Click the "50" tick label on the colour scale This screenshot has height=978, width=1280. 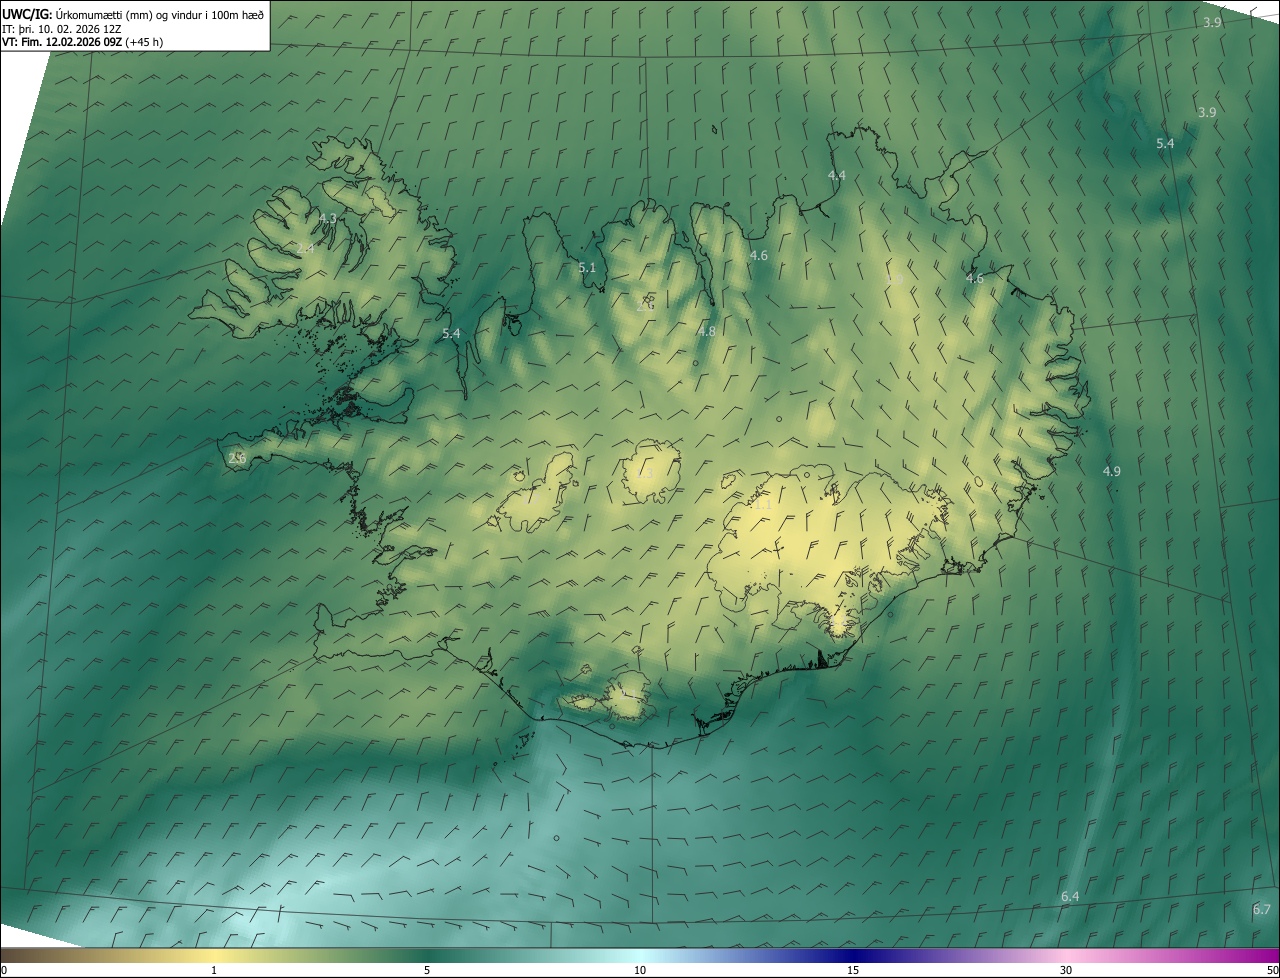[1272, 970]
